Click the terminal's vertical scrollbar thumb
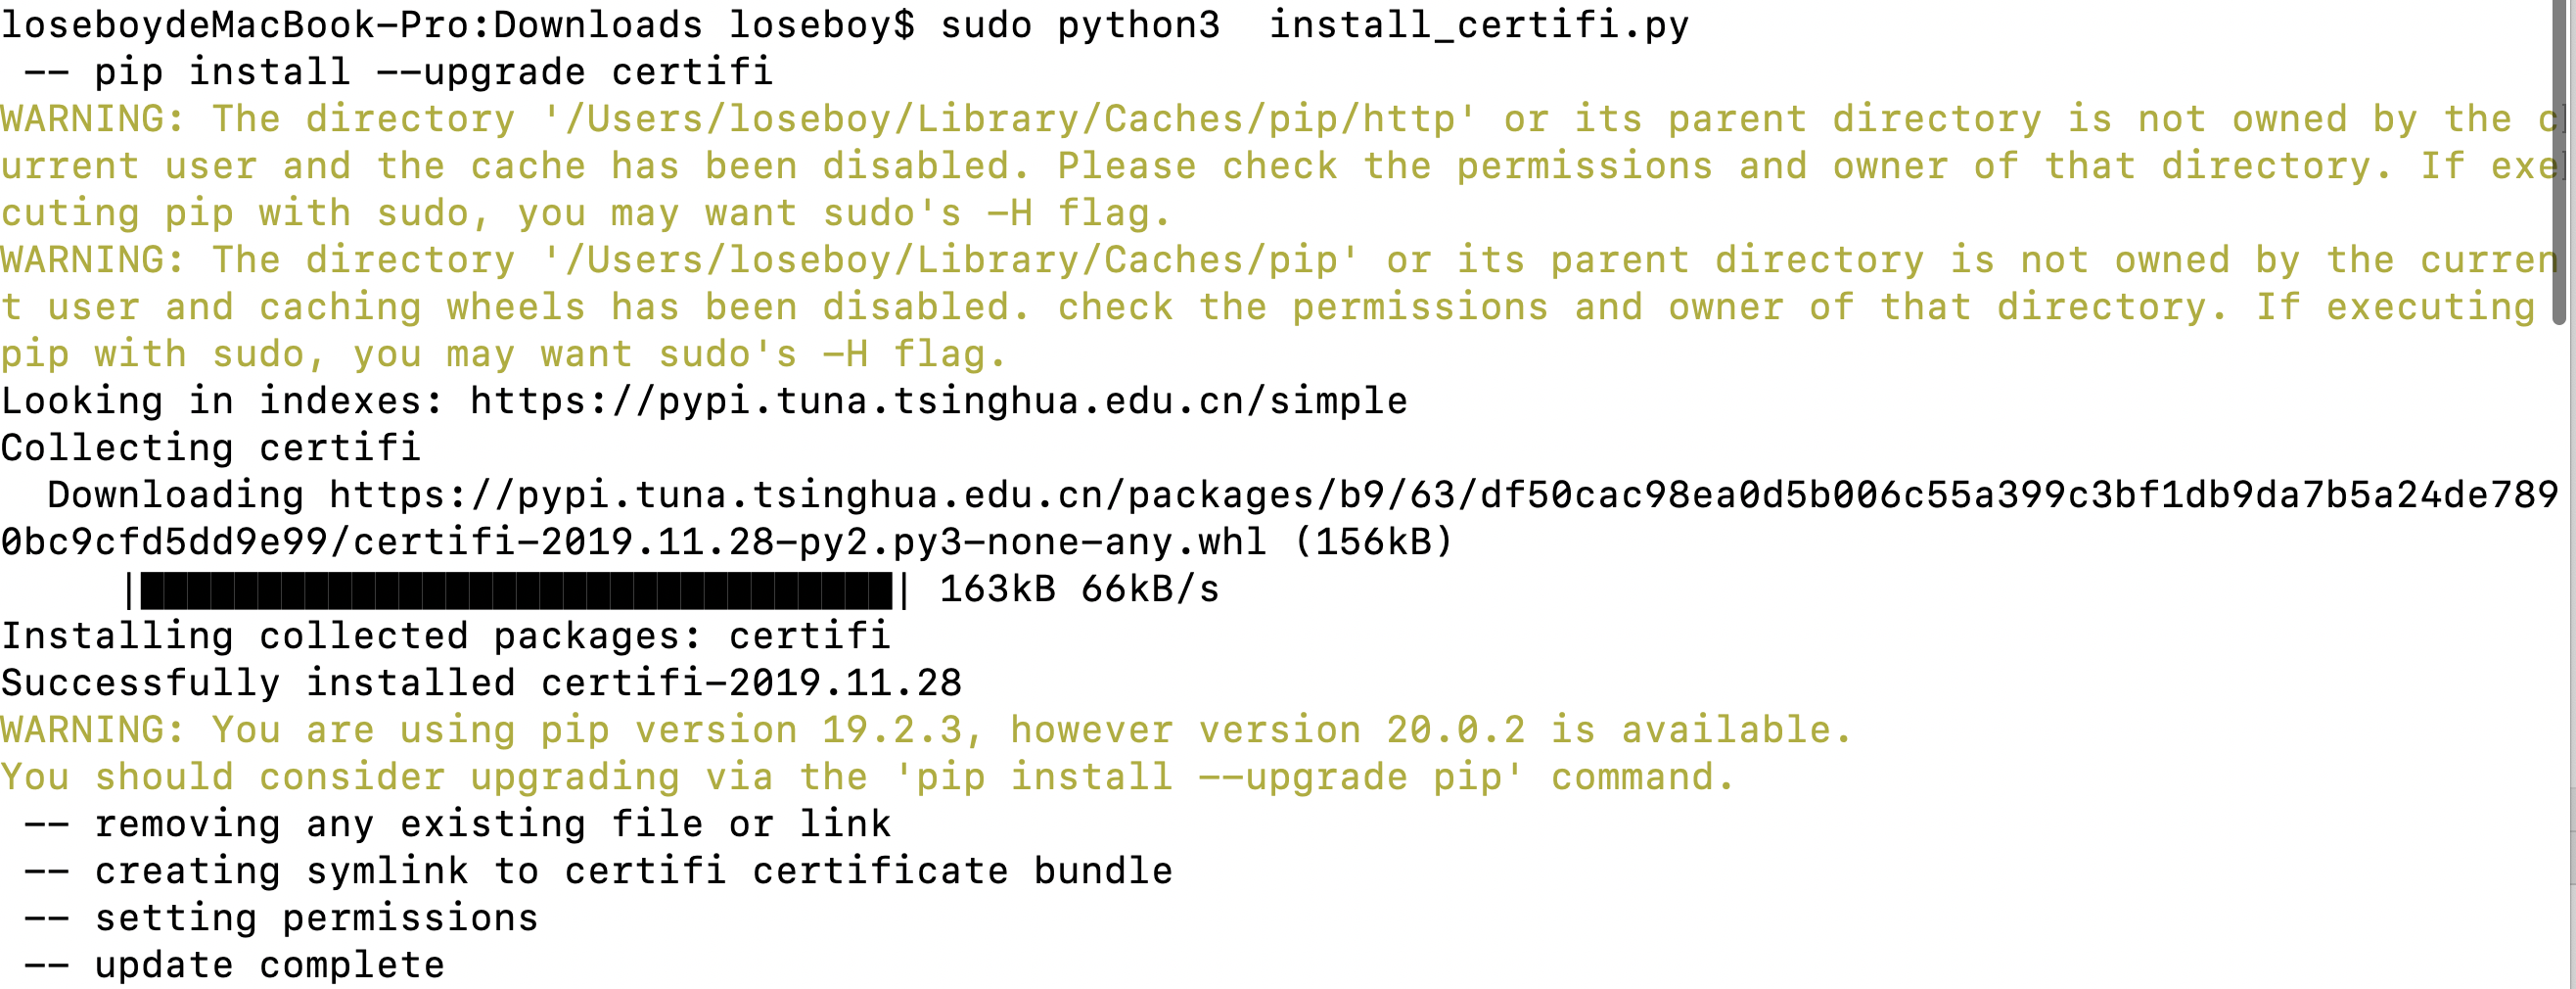Screen dimensions: 2576x989 (2563, 160)
